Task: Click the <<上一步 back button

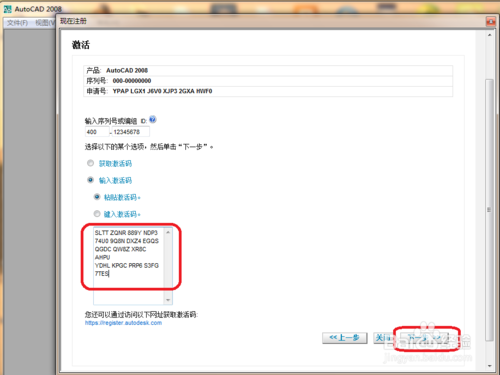Action: click(x=345, y=338)
